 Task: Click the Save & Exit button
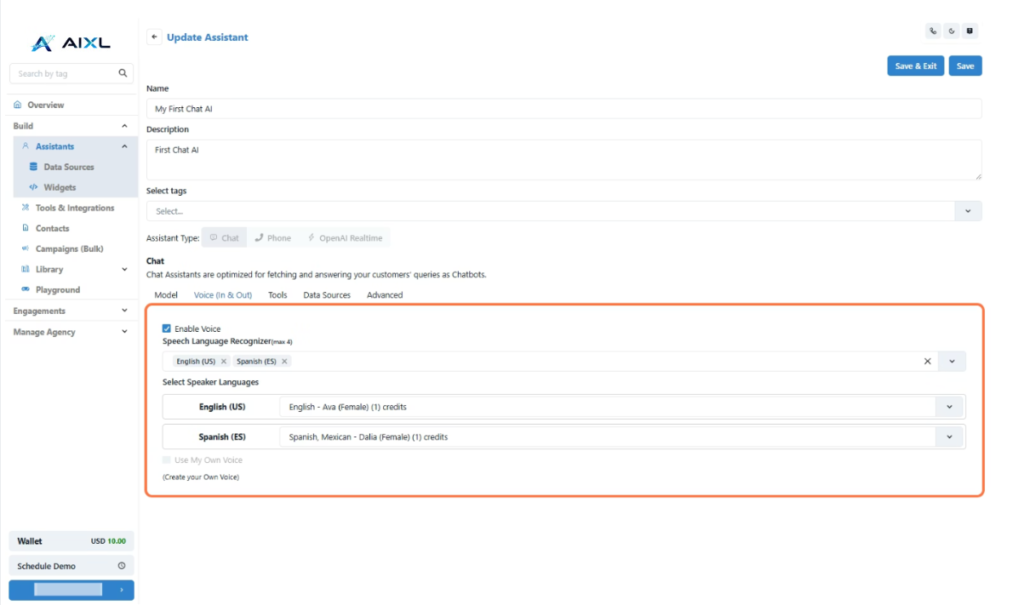(915, 66)
